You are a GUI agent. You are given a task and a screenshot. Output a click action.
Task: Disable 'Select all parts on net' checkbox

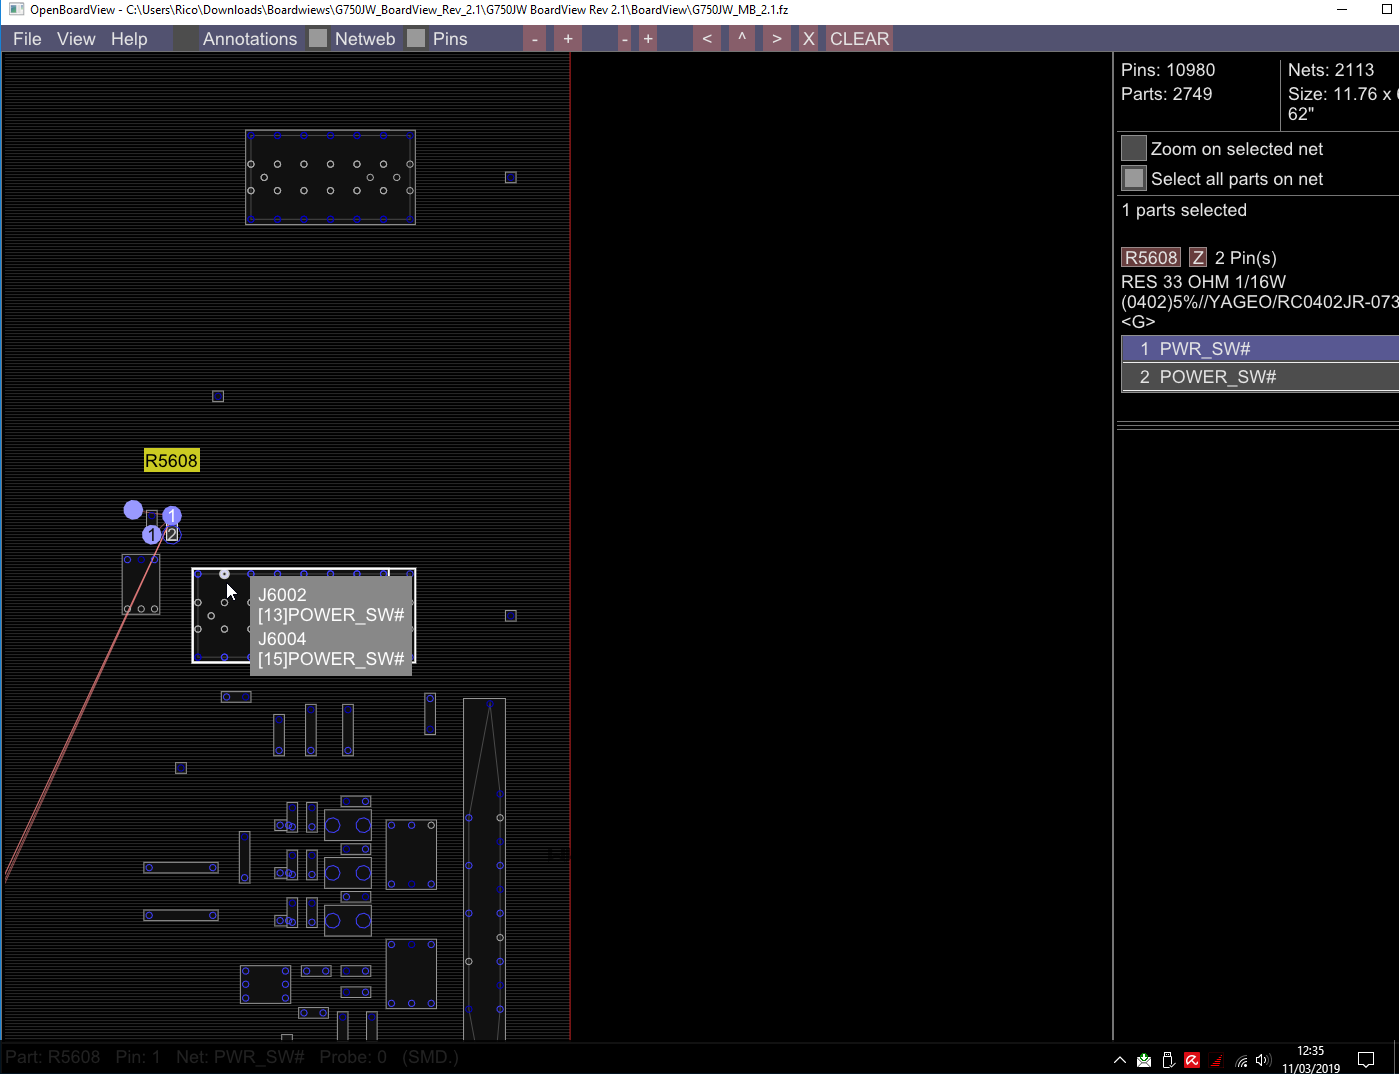coord(1133,179)
